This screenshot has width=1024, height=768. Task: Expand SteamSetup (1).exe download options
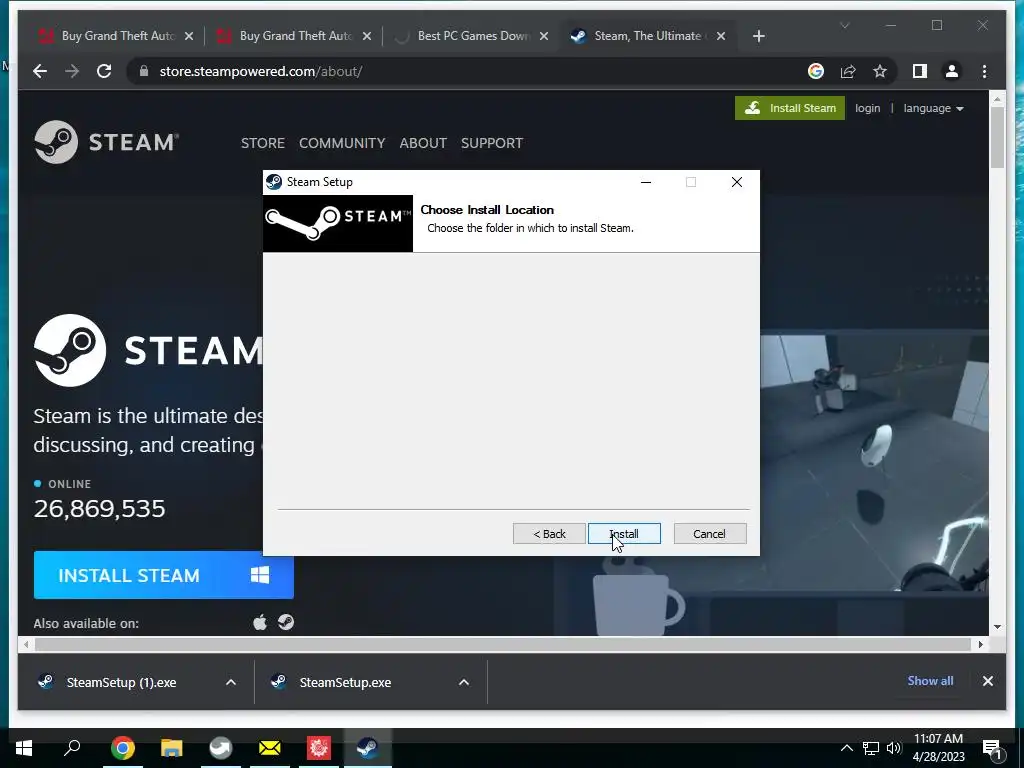tap(231, 682)
